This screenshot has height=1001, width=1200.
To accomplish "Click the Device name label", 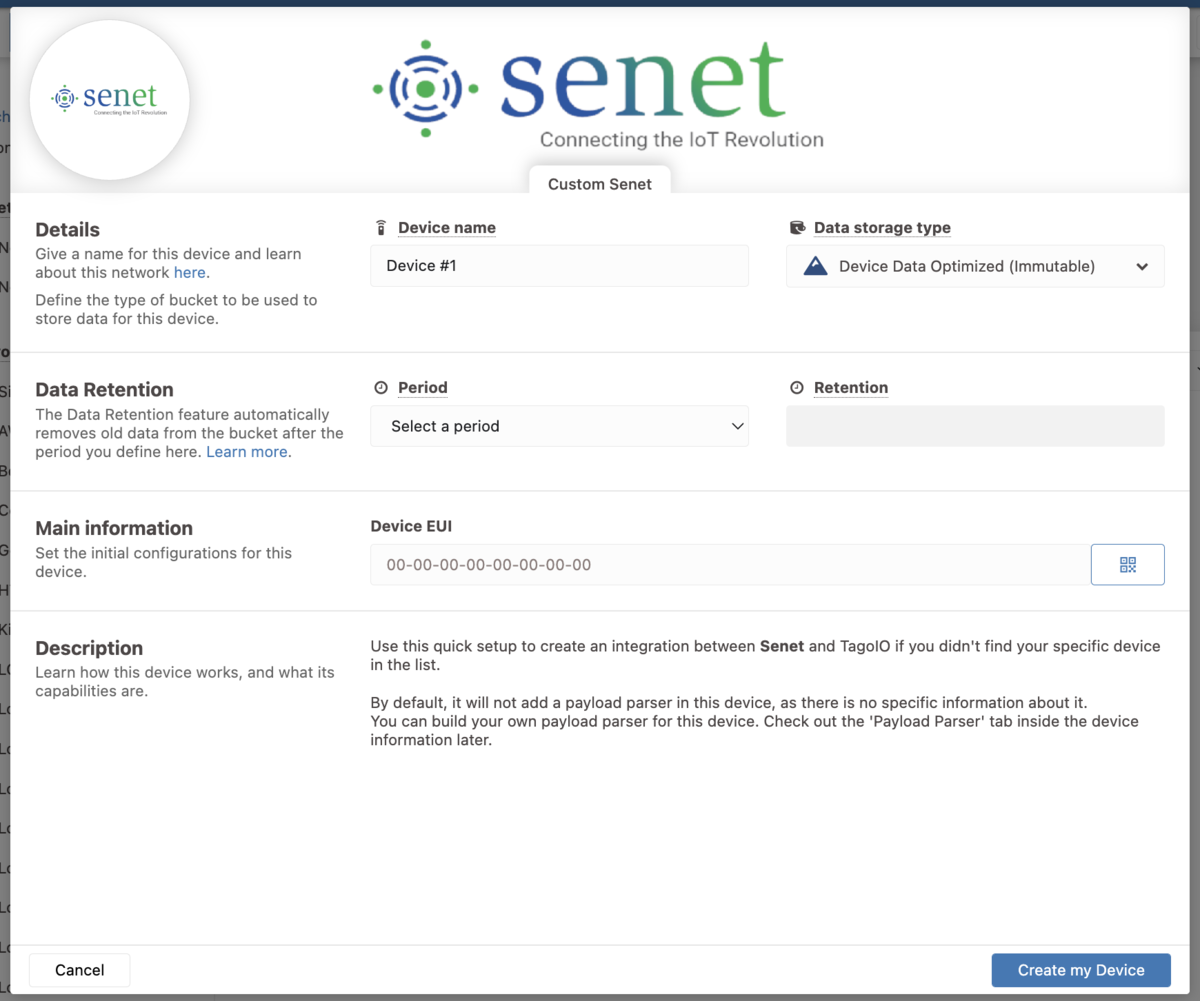I will coord(447,228).
